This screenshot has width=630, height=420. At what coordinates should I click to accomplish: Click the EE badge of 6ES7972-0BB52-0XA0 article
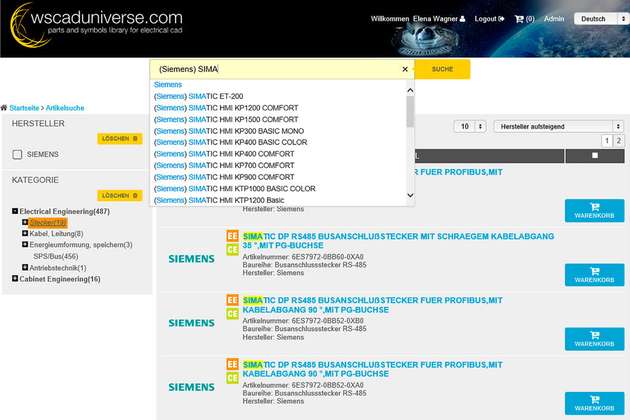click(232, 365)
